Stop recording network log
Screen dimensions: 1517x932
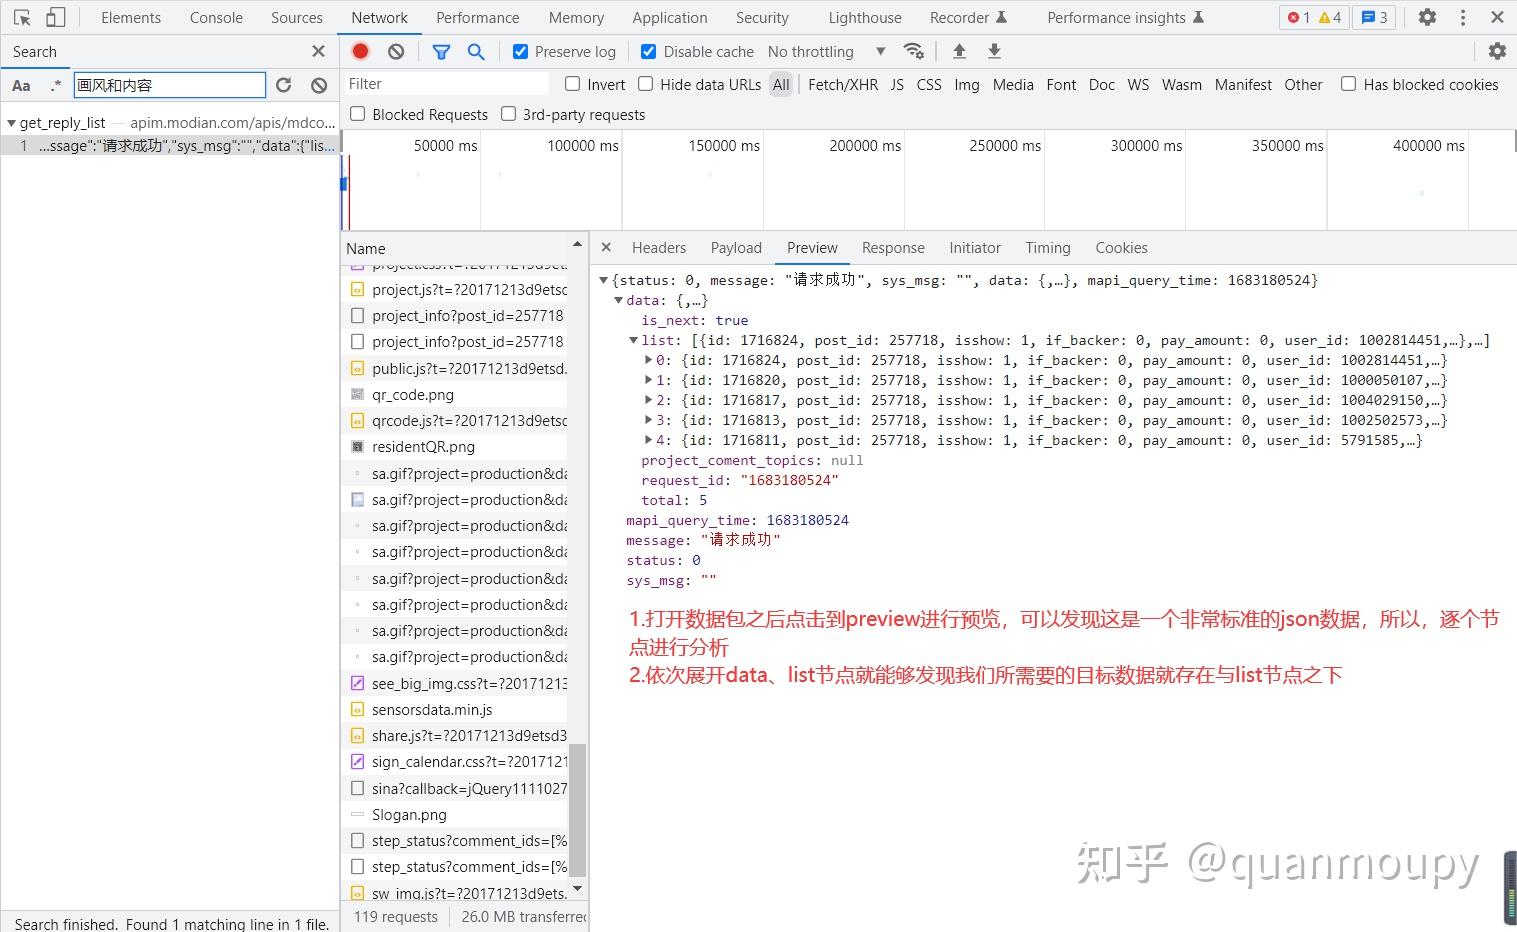pos(359,51)
